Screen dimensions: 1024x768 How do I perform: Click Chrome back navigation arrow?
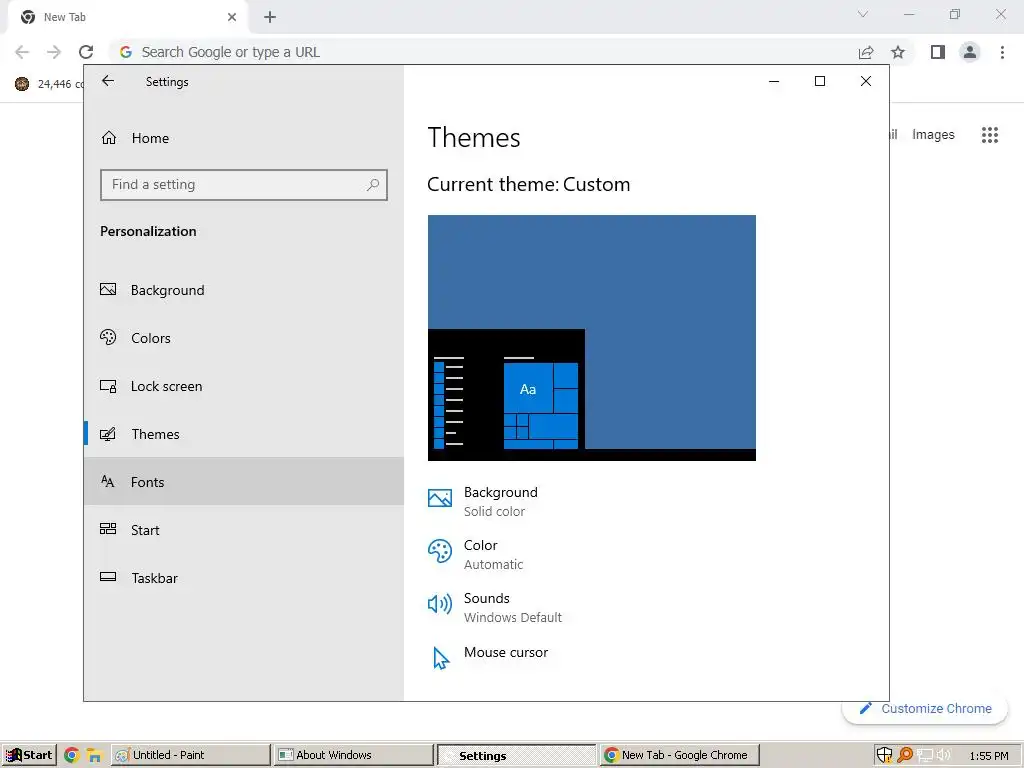22,52
